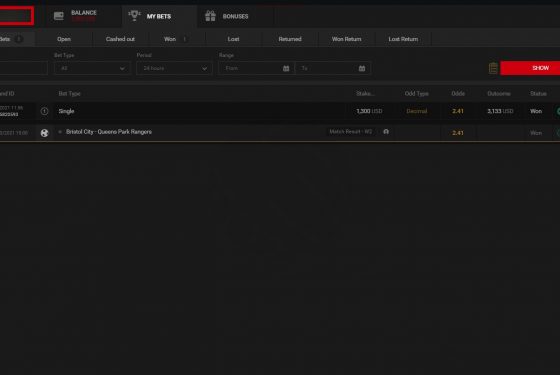Filter bets by Returned
This screenshot has width=560, height=375.
coord(290,39)
